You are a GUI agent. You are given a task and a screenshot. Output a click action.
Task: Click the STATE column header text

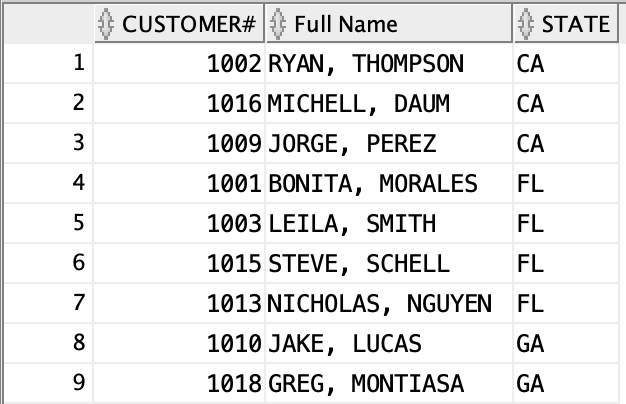[575, 23]
